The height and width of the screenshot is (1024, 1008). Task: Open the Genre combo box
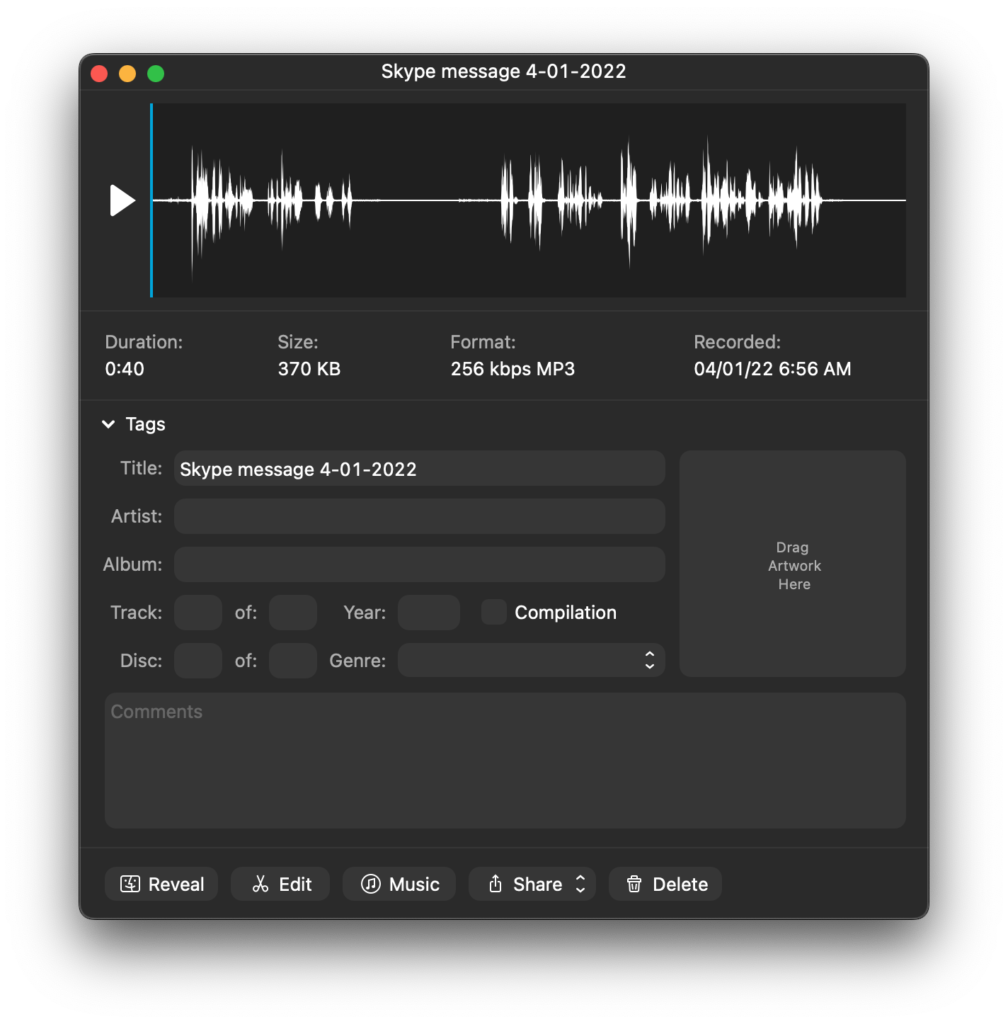pyautogui.click(x=531, y=661)
